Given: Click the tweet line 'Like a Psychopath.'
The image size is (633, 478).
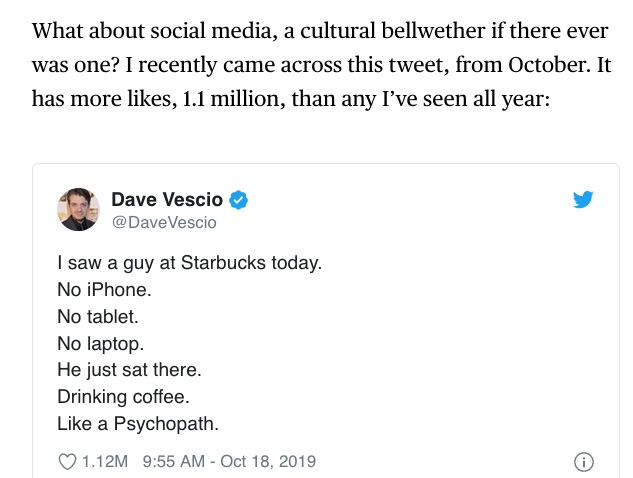Looking at the screenshot, I should (x=138, y=424).
